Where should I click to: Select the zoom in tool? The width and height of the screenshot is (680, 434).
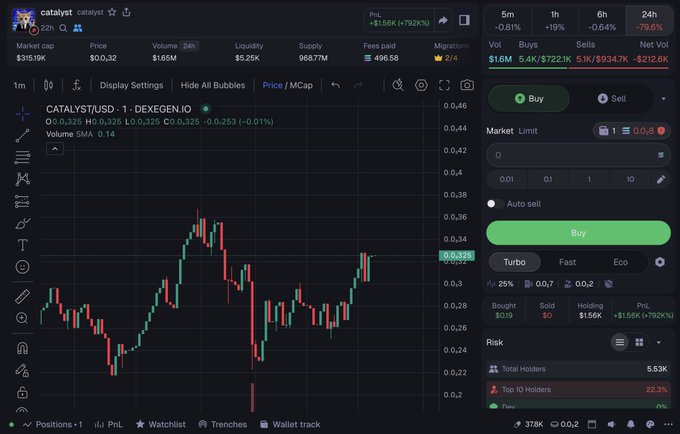23,318
